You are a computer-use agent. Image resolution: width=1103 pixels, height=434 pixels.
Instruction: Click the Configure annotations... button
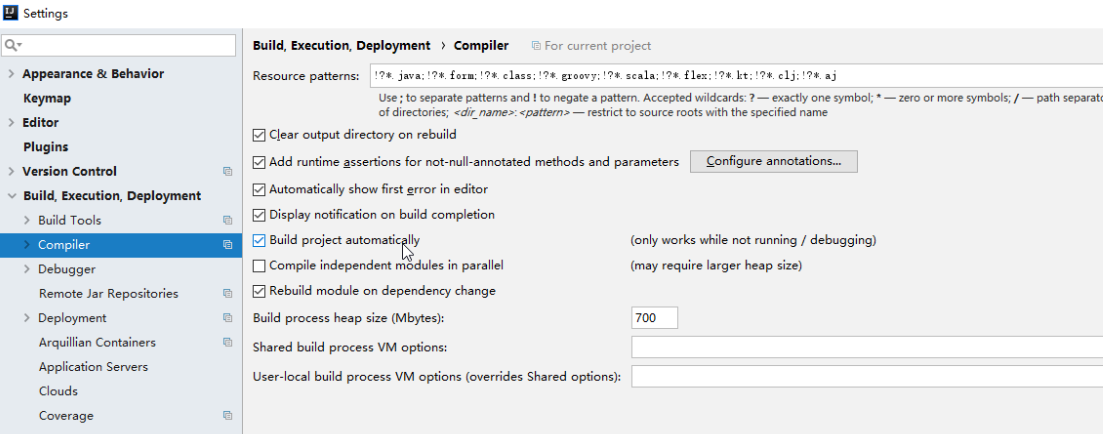(773, 161)
